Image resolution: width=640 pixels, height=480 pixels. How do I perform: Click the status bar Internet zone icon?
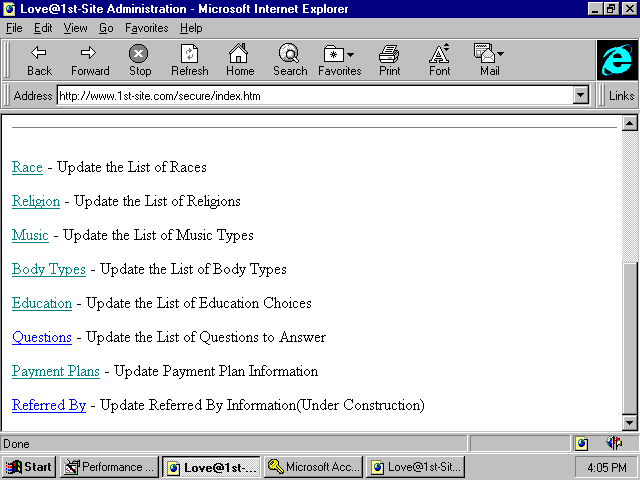pyautogui.click(x=581, y=443)
